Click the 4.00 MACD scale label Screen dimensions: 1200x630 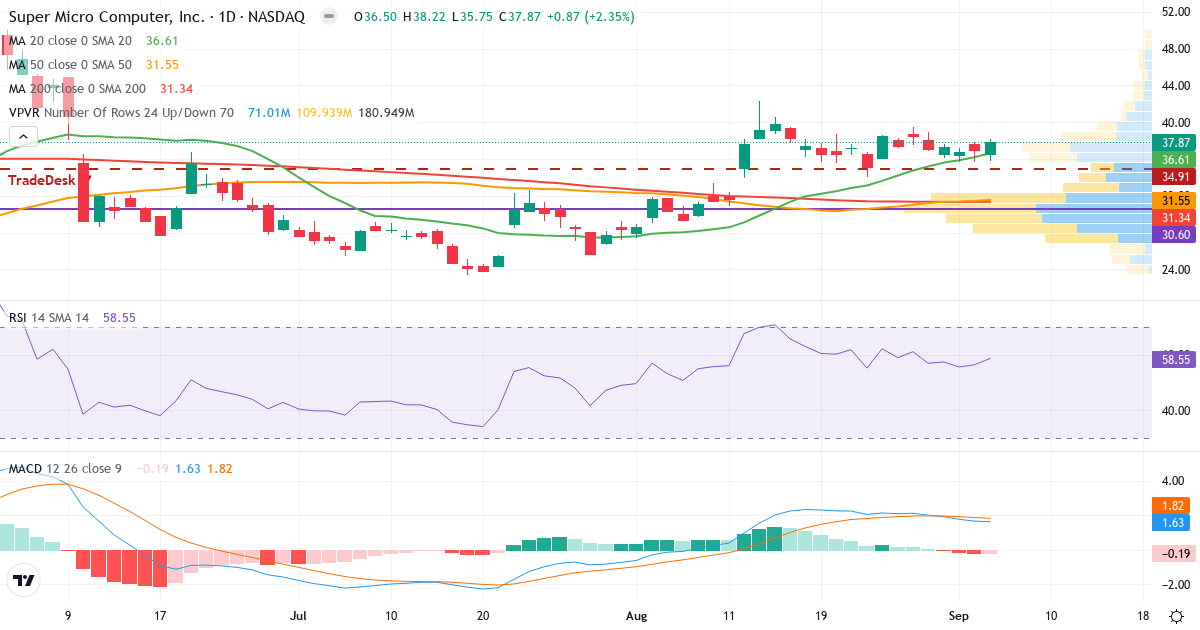click(1173, 480)
